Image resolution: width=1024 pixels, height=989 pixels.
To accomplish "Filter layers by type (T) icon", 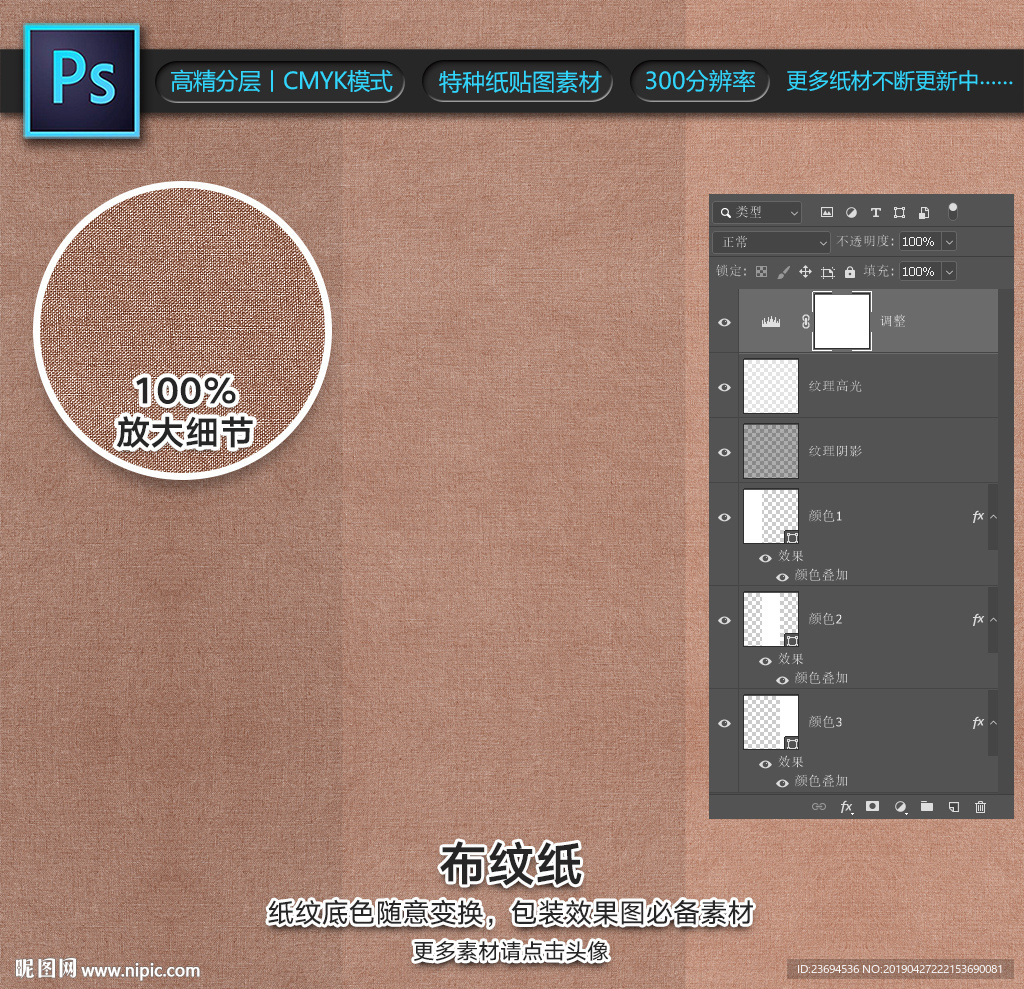I will pyautogui.click(x=876, y=212).
